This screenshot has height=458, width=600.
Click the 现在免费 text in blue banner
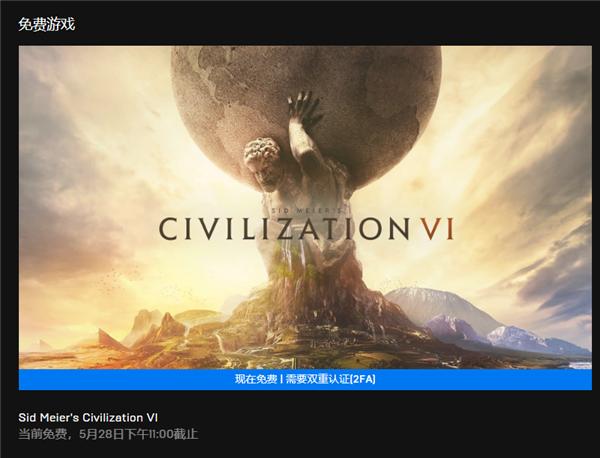[256, 380]
